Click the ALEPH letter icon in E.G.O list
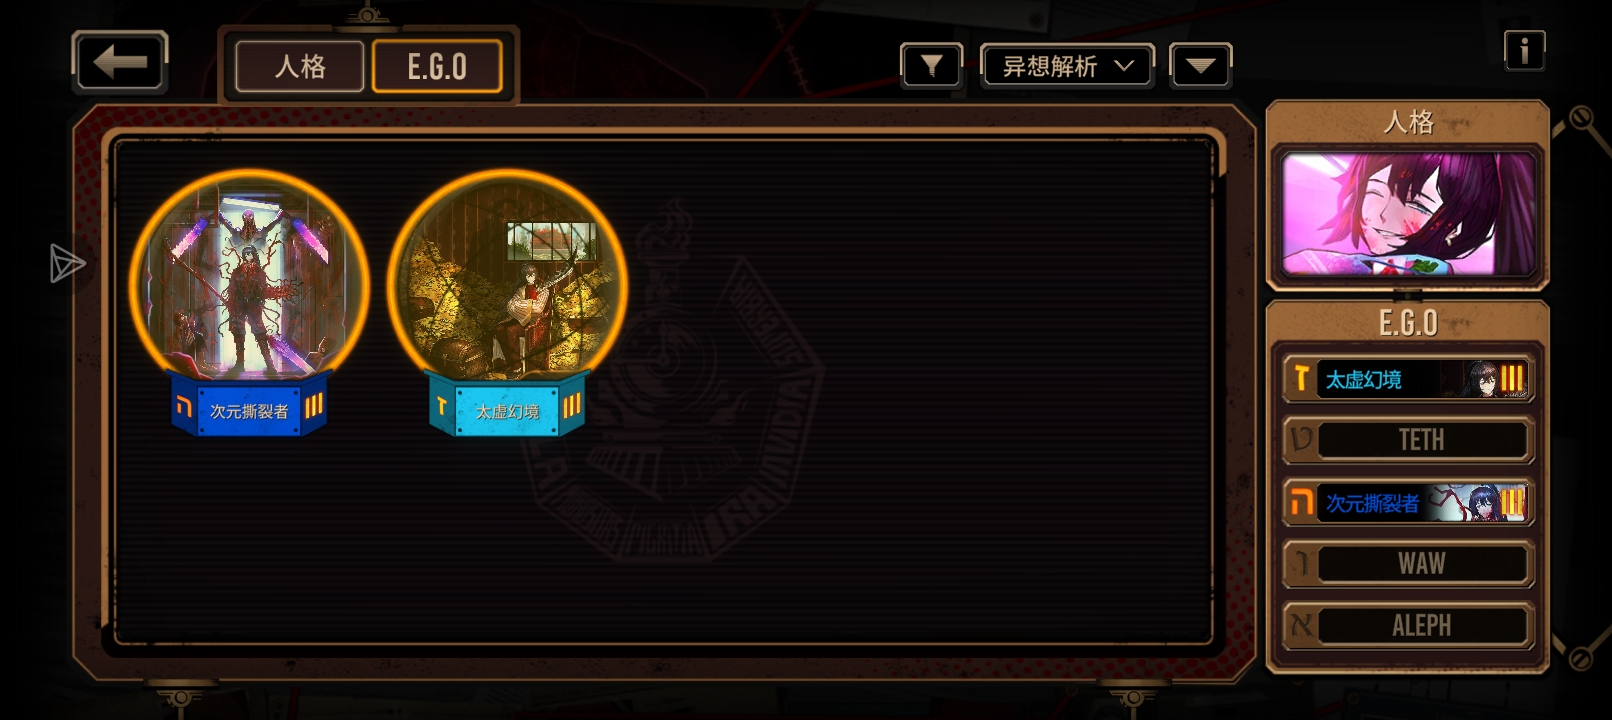This screenshot has width=1612, height=720. pos(1301,626)
